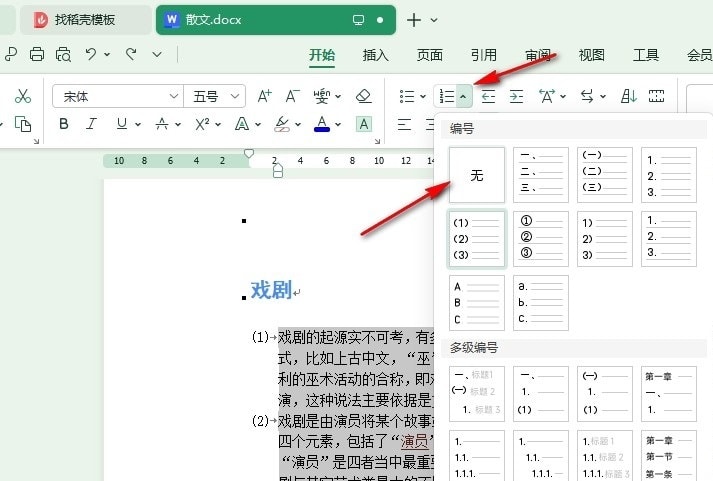Click the 戏剧 heading text
The height and width of the screenshot is (481, 713).
click(271, 290)
